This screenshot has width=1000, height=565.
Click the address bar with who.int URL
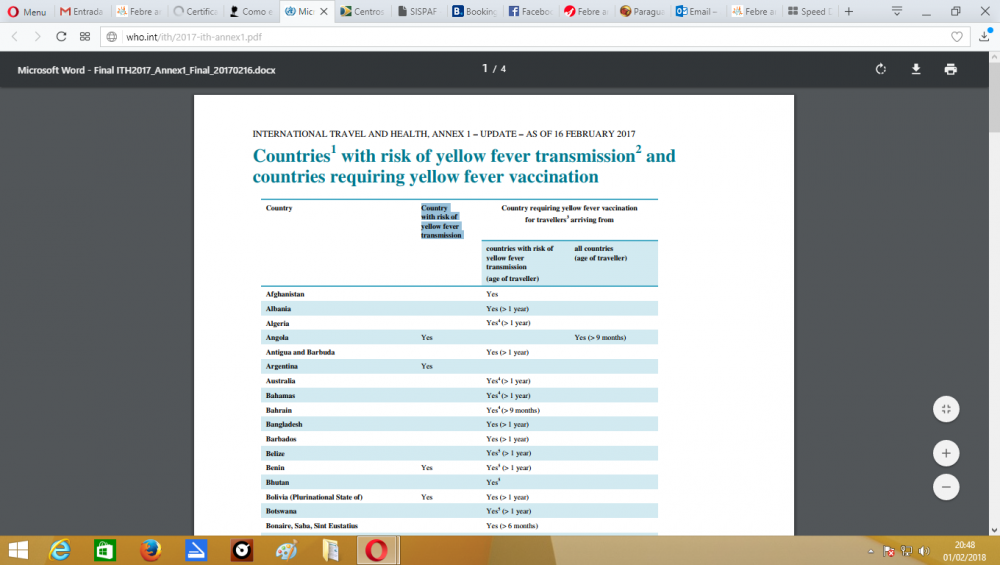tap(500, 36)
